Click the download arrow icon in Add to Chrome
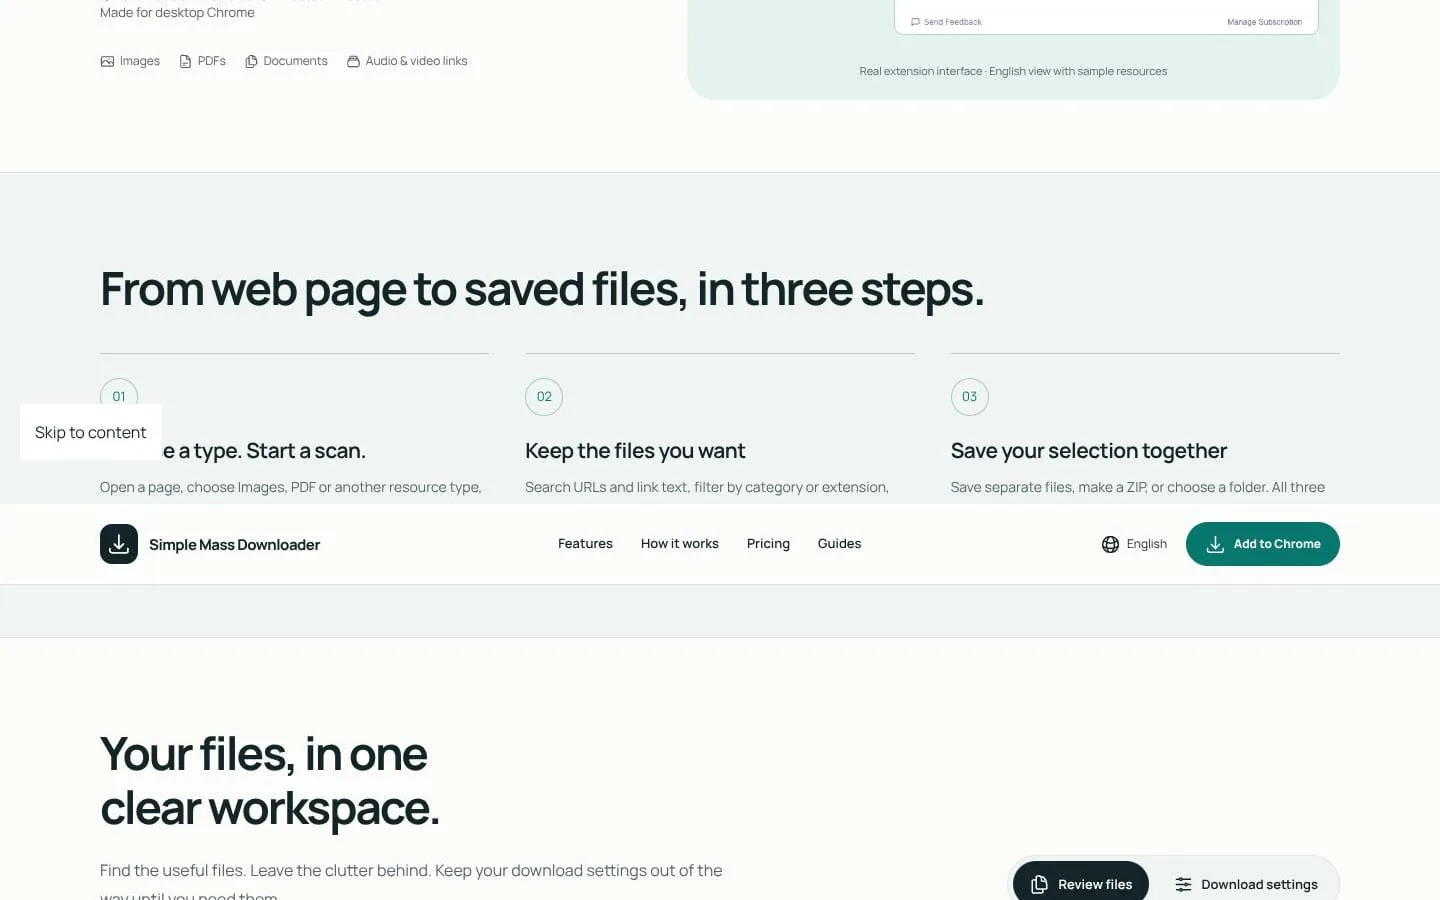 (1215, 544)
